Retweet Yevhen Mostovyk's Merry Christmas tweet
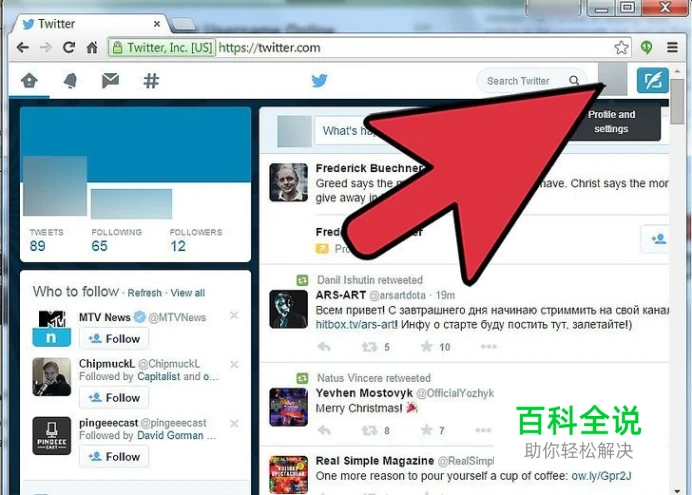Screen dimensions: 692x495 click(369, 430)
